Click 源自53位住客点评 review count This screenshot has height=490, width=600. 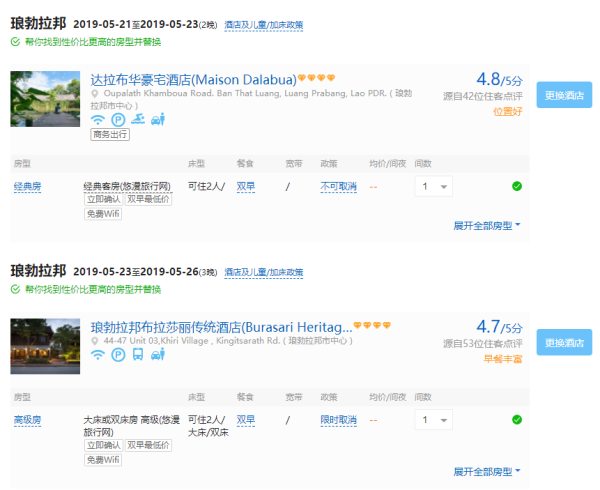pyautogui.click(x=483, y=343)
